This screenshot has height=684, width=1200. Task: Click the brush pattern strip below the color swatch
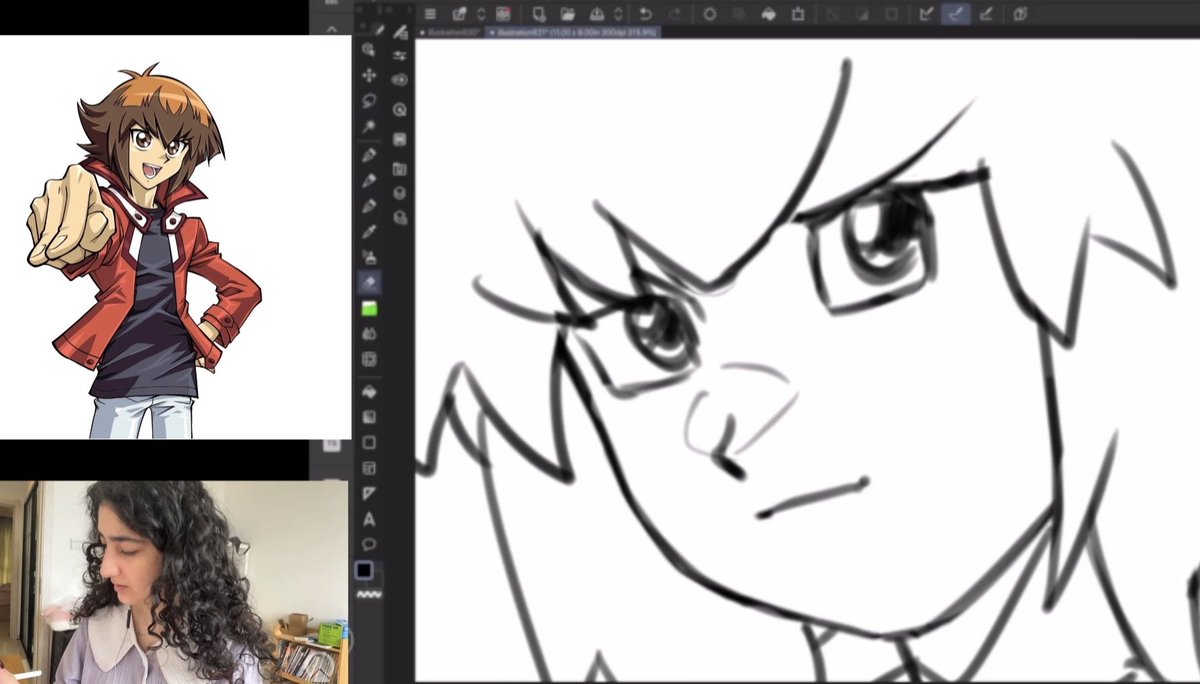coord(369,594)
